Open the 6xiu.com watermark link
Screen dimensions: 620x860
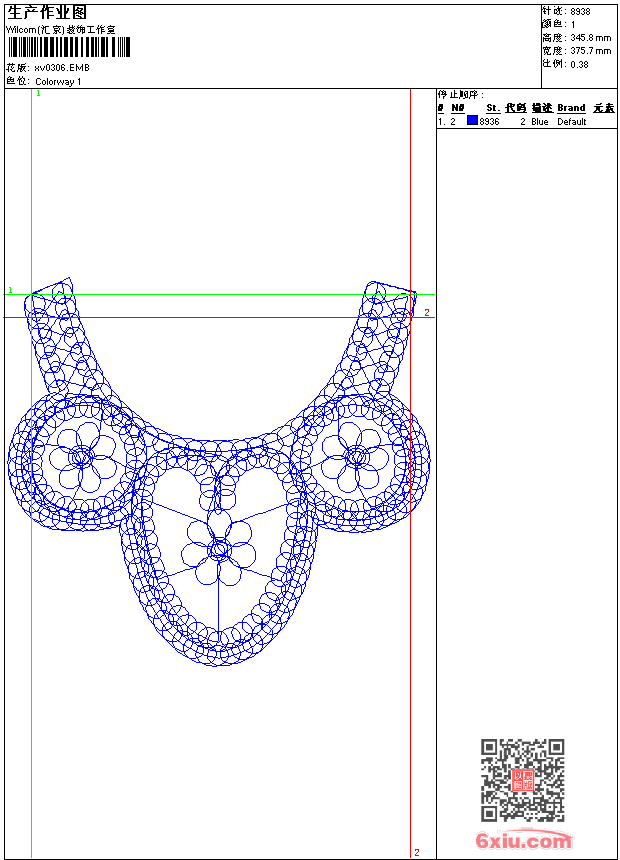tap(524, 840)
